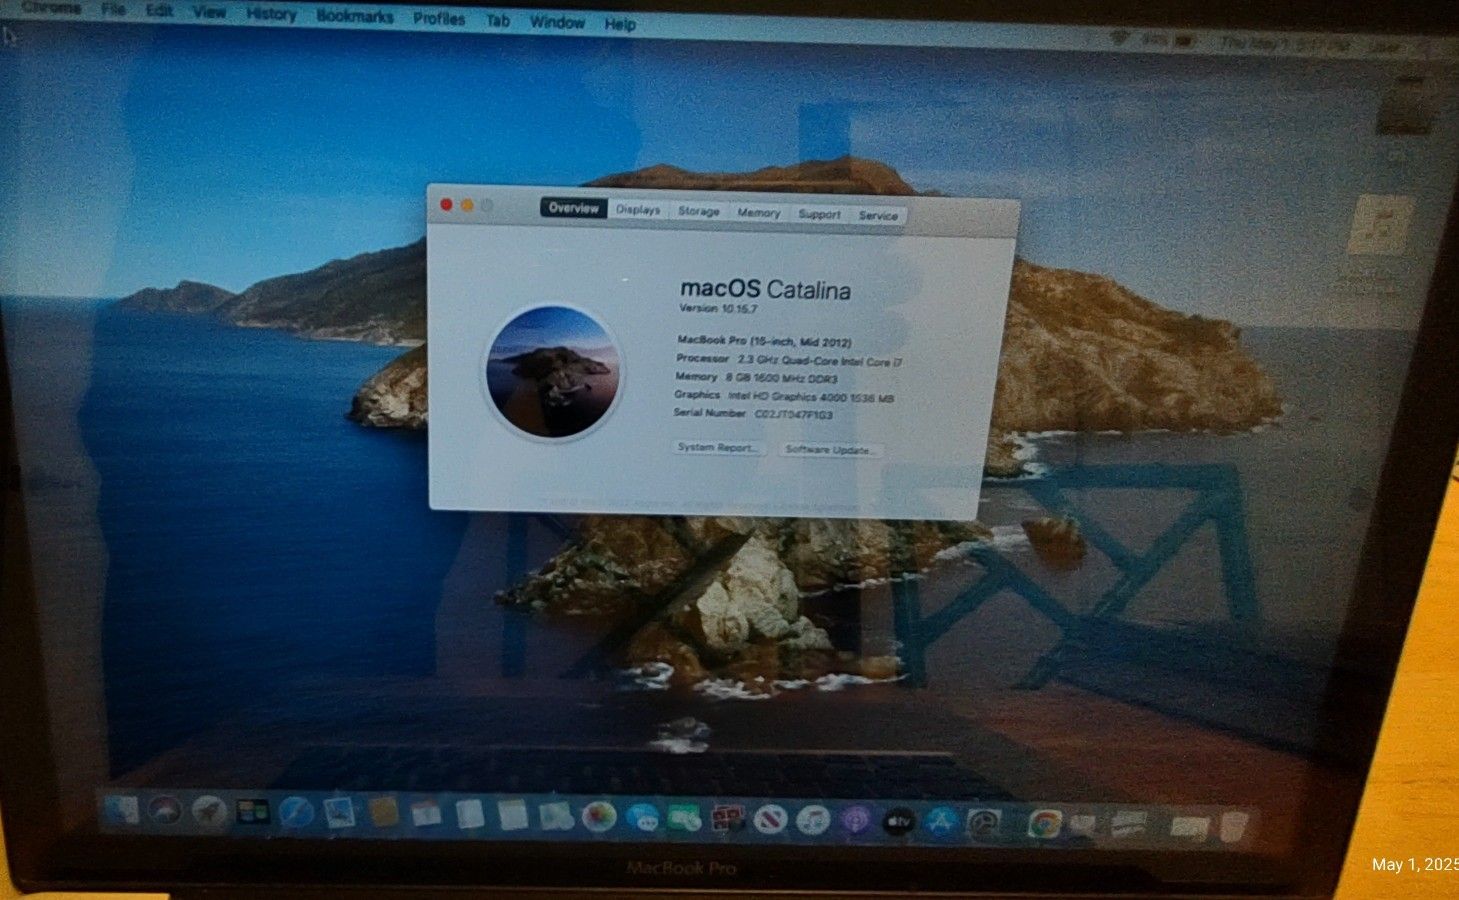Switch to the Service tab
The image size is (1459, 900).
[878, 215]
